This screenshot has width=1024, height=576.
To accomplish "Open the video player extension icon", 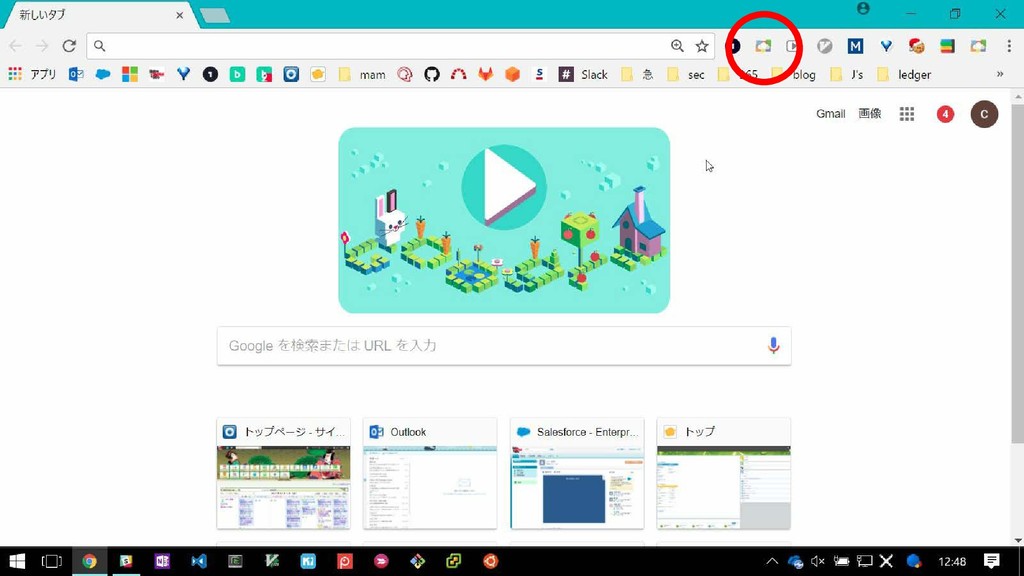I will click(792, 46).
